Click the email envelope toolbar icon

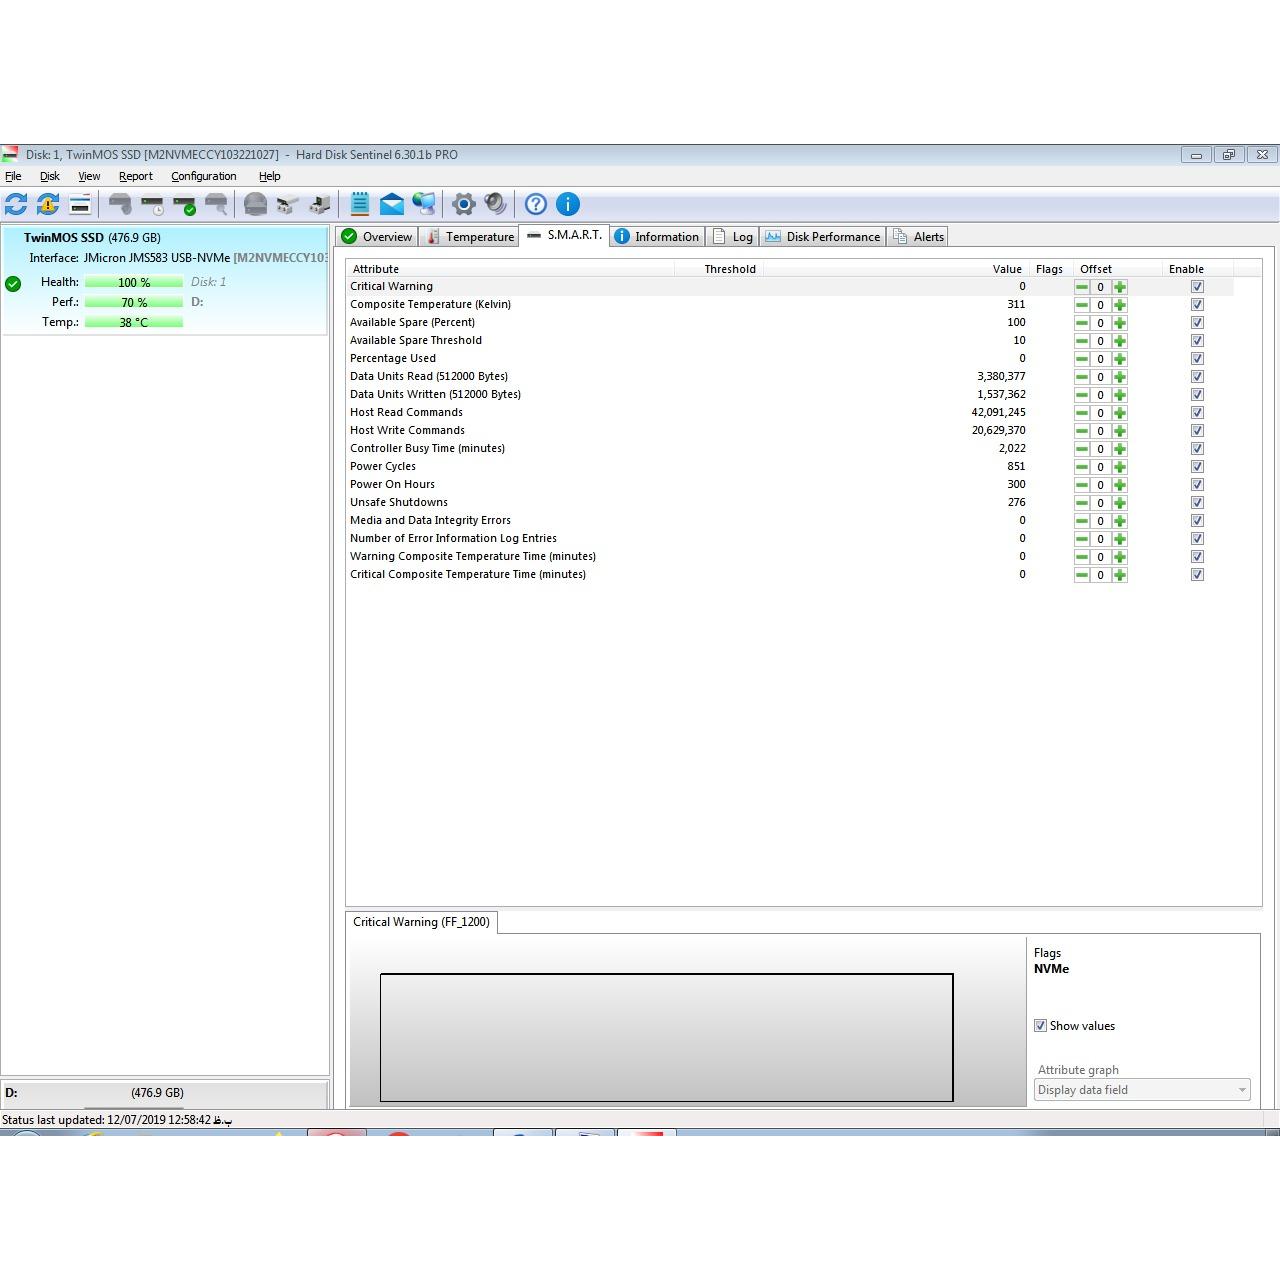pos(392,205)
